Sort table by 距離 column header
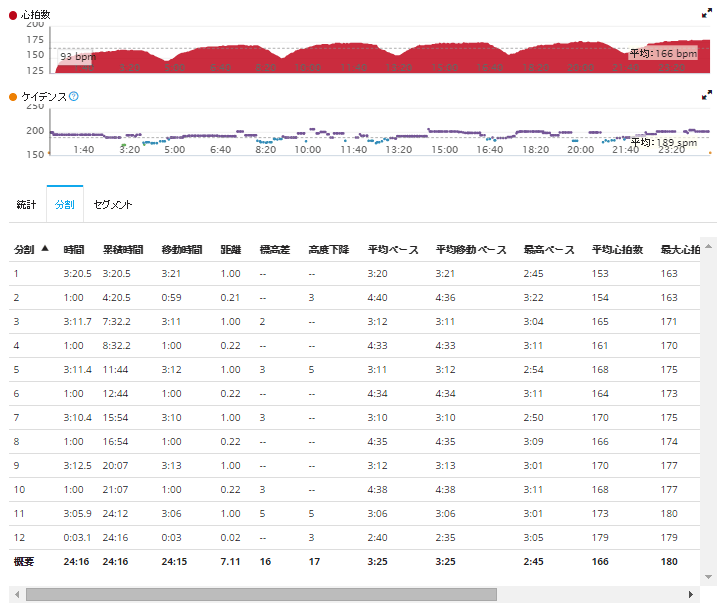 coord(231,249)
